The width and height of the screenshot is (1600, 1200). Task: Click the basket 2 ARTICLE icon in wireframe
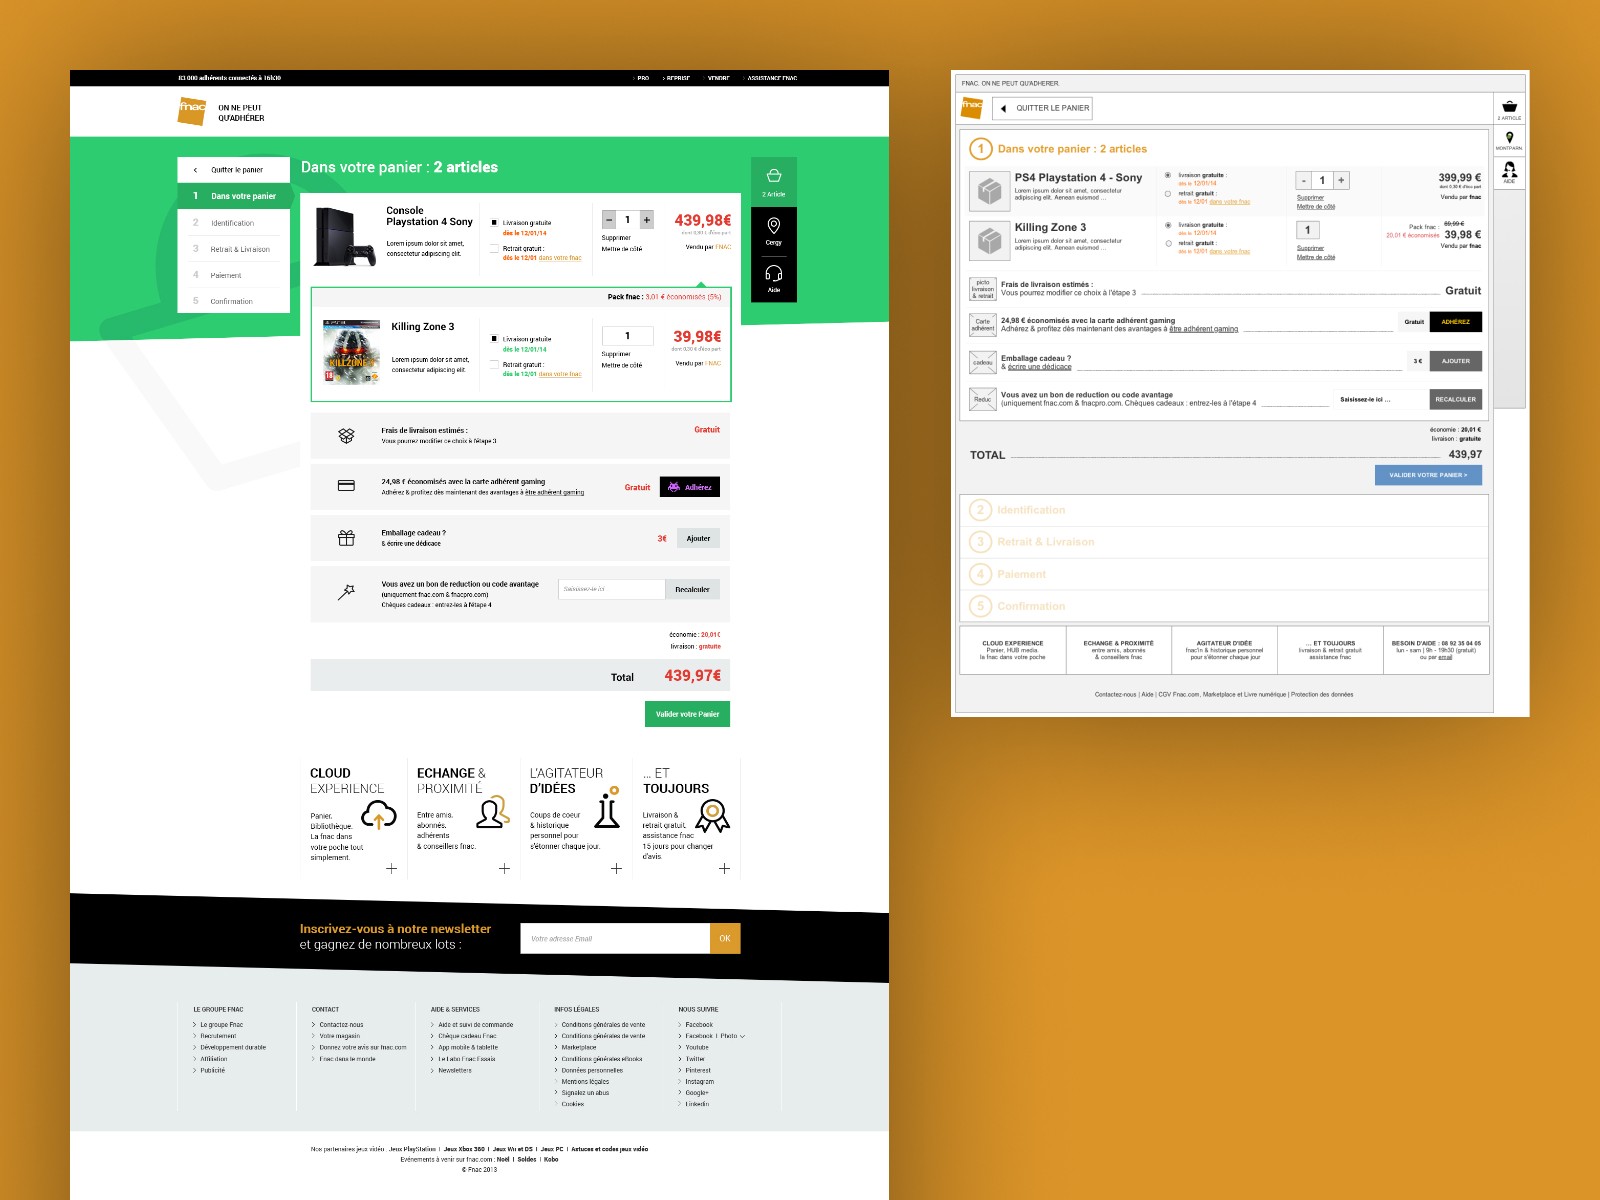point(1510,108)
